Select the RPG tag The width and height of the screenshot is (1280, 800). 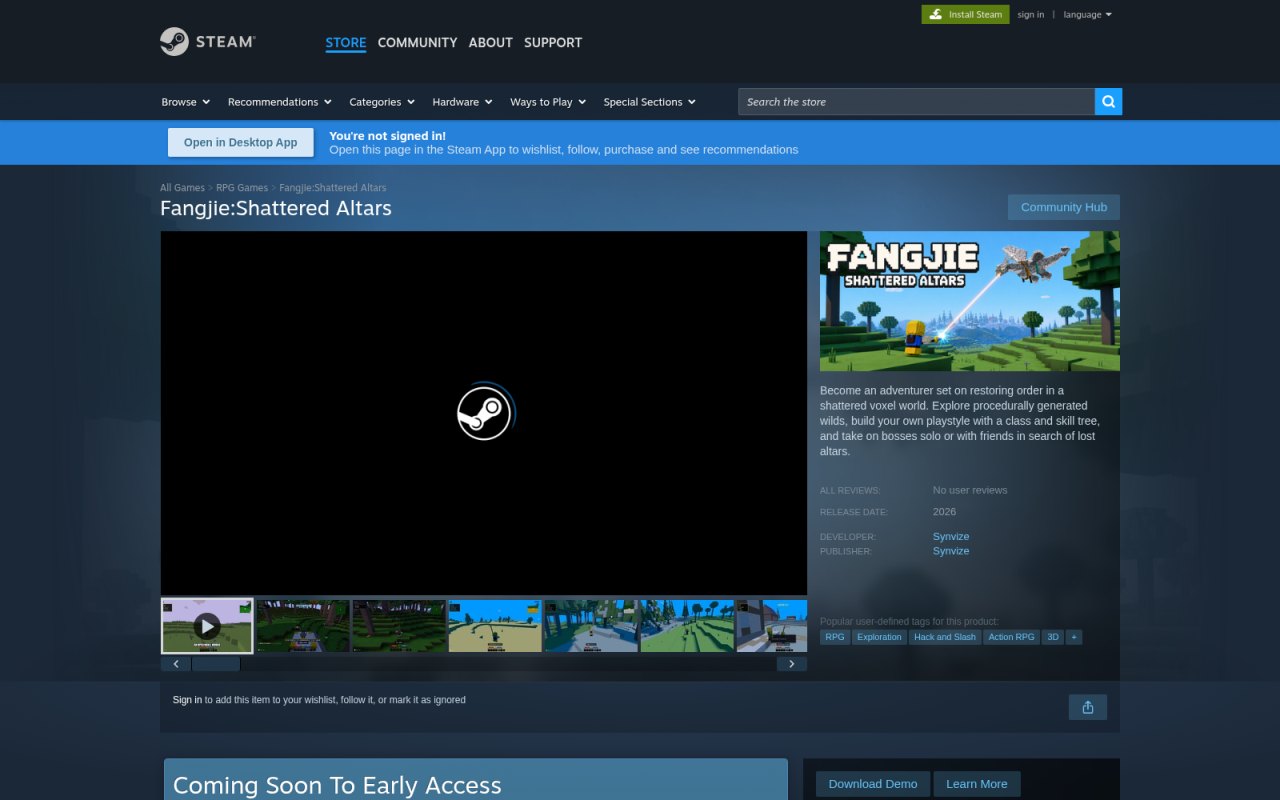coord(835,637)
